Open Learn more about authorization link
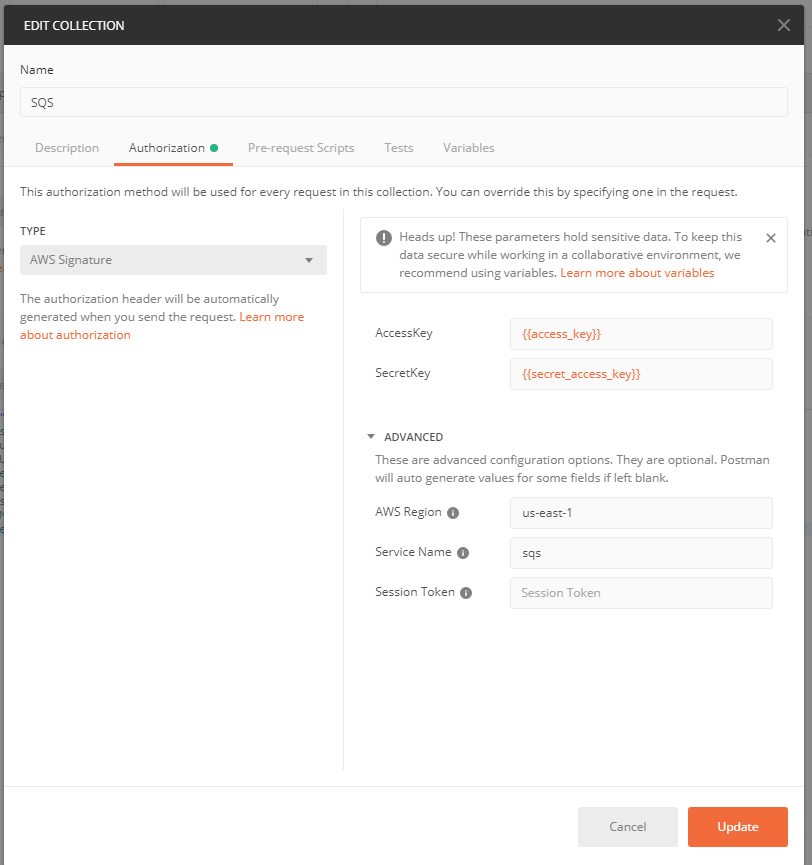Image resolution: width=812 pixels, height=865 pixels. 162,326
